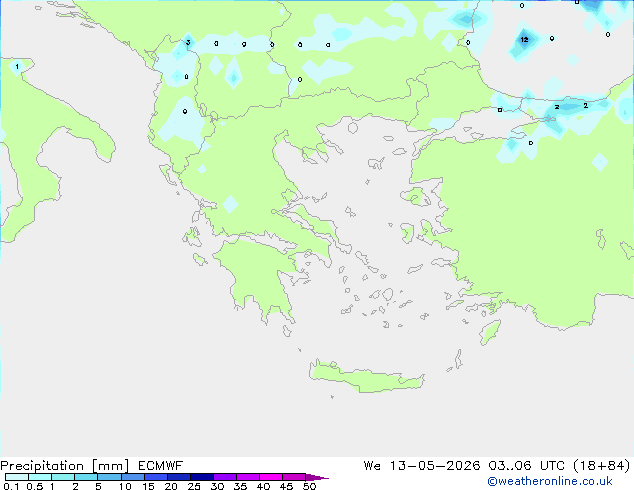Image resolution: width=634 pixels, height=490 pixels.
Task: Select the legend swatch for 10 to 15 mm
Action: point(133,477)
